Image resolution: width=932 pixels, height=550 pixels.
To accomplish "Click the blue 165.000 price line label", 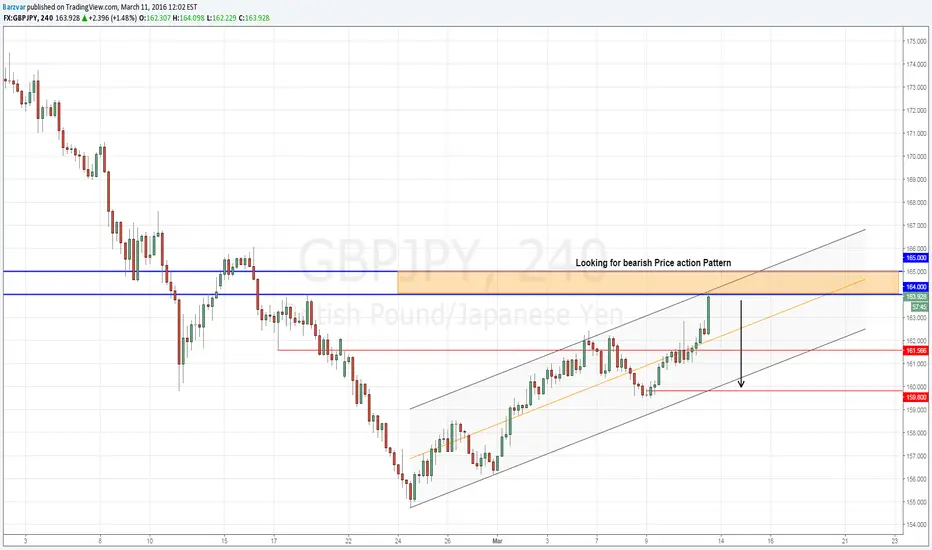I will (x=915, y=258).
